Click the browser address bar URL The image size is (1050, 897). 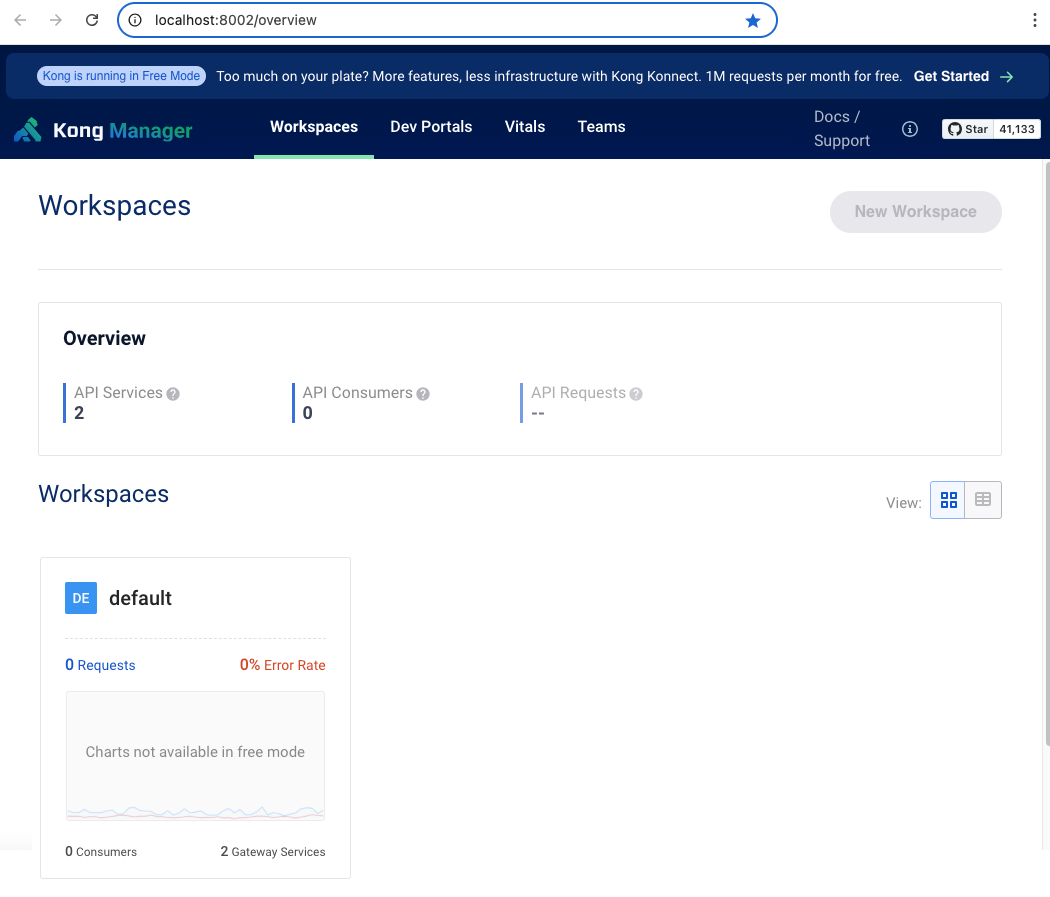coord(400,20)
